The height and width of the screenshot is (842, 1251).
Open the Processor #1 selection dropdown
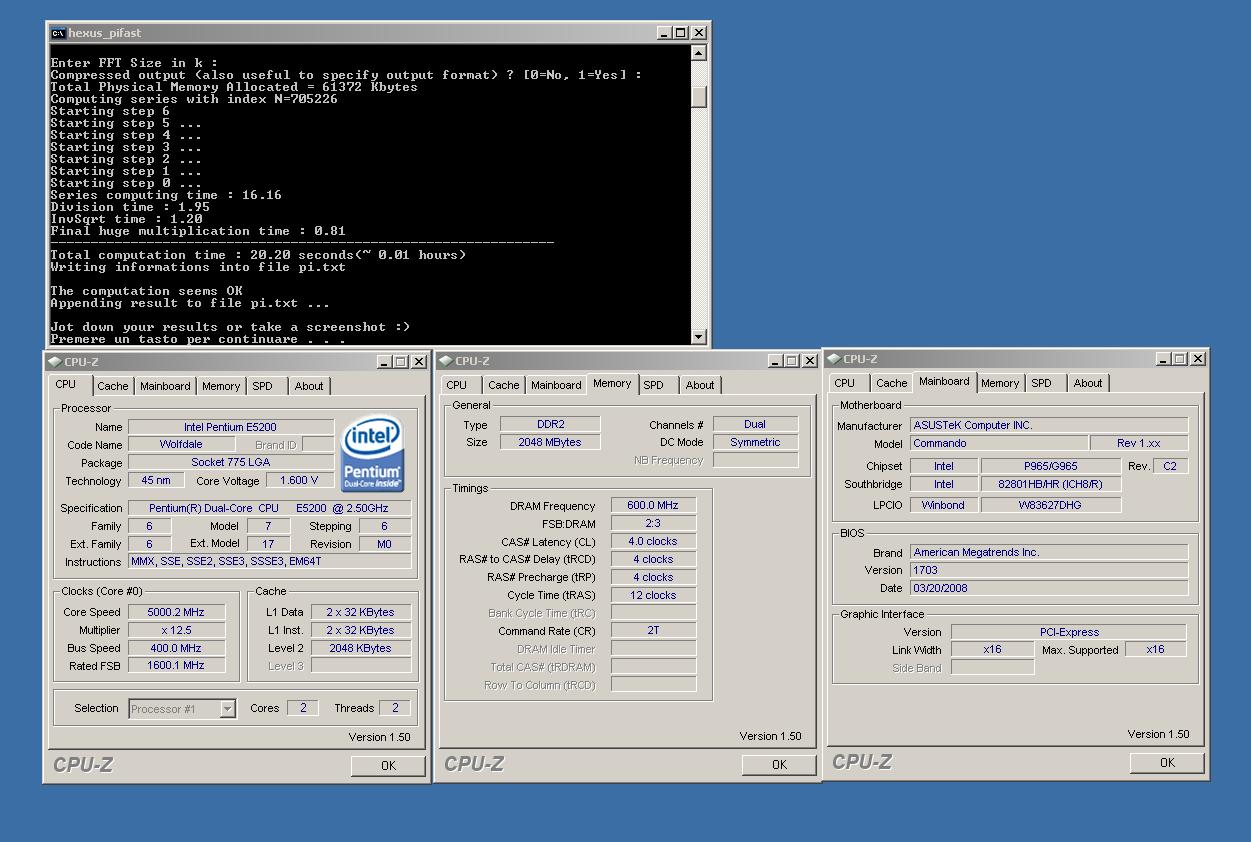[227, 709]
